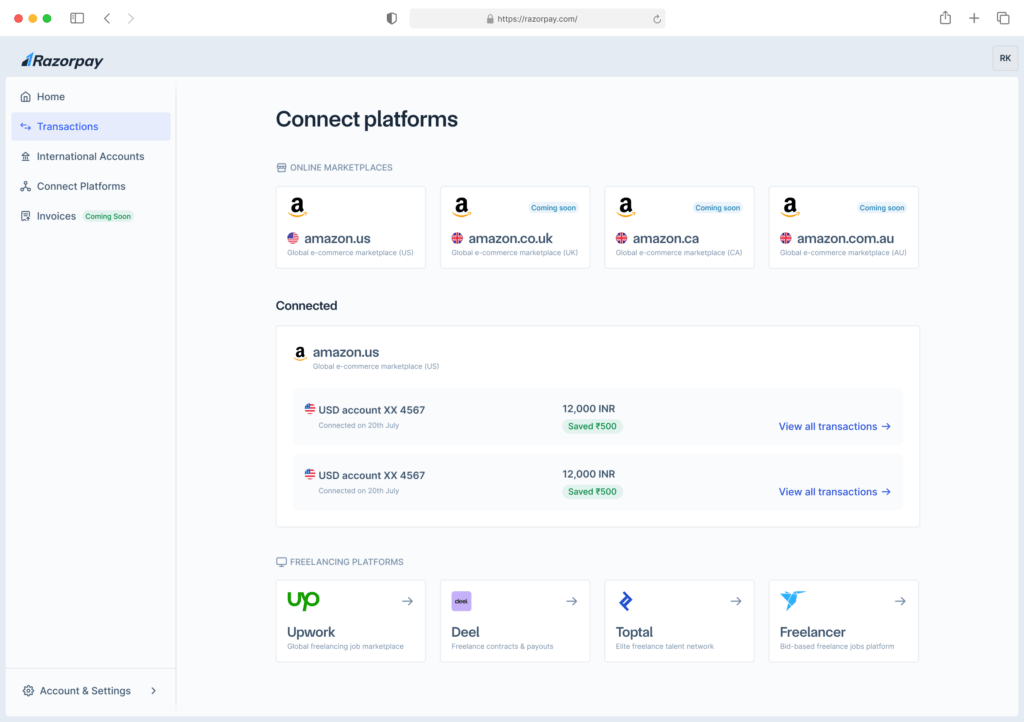Image resolution: width=1024 pixels, height=722 pixels.
Task: Open the browser tab overview icon
Action: point(1003,18)
